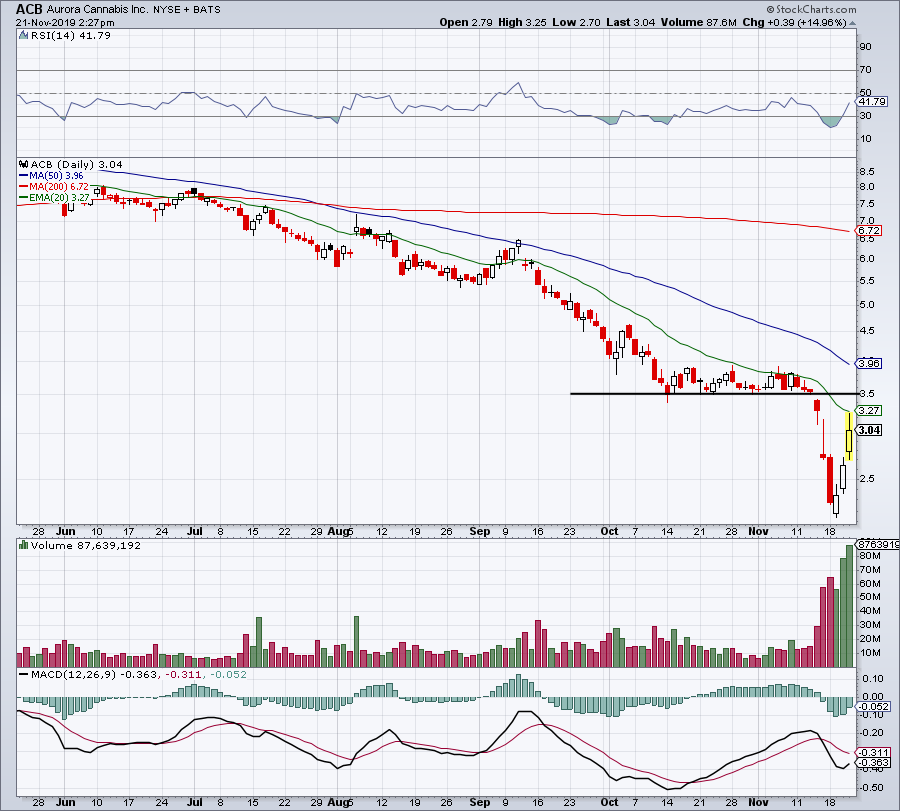900x811 pixels.
Task: Click the MACD(12,26,9) legend label
Action: coord(65,676)
